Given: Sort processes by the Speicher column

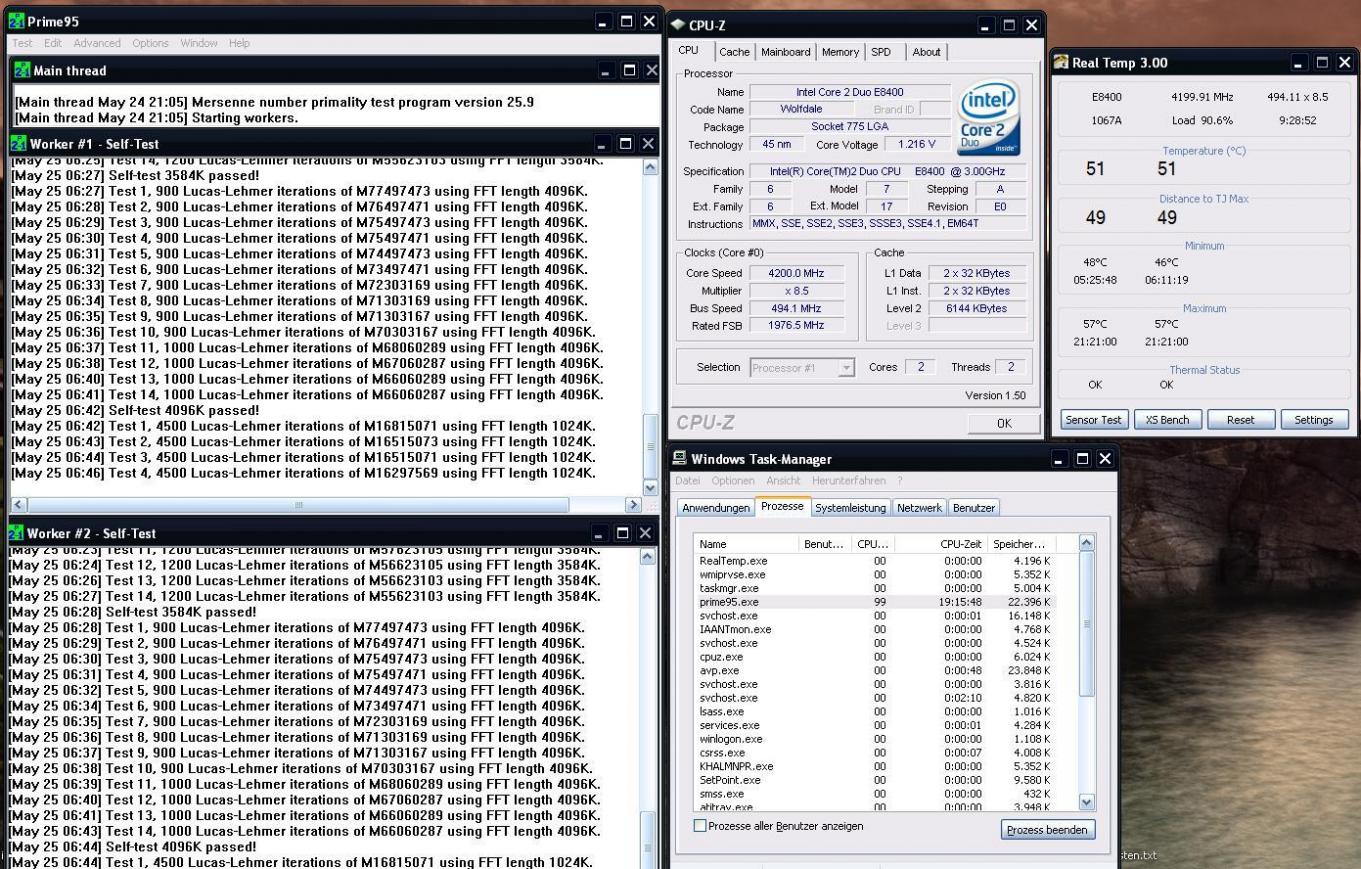Looking at the screenshot, I should point(1022,544).
